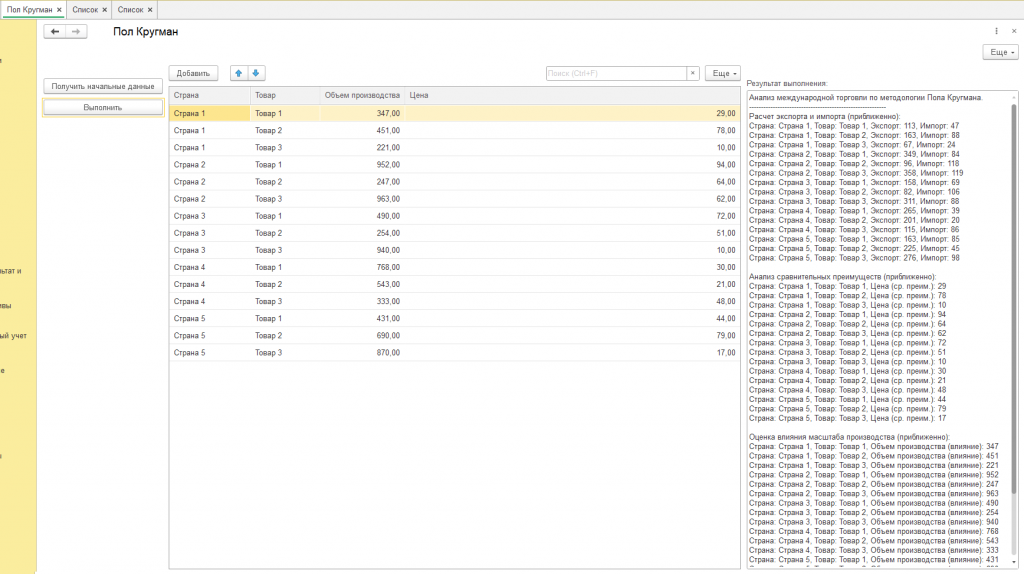
Task: Sort by the Товар column header
Action: 285,95
